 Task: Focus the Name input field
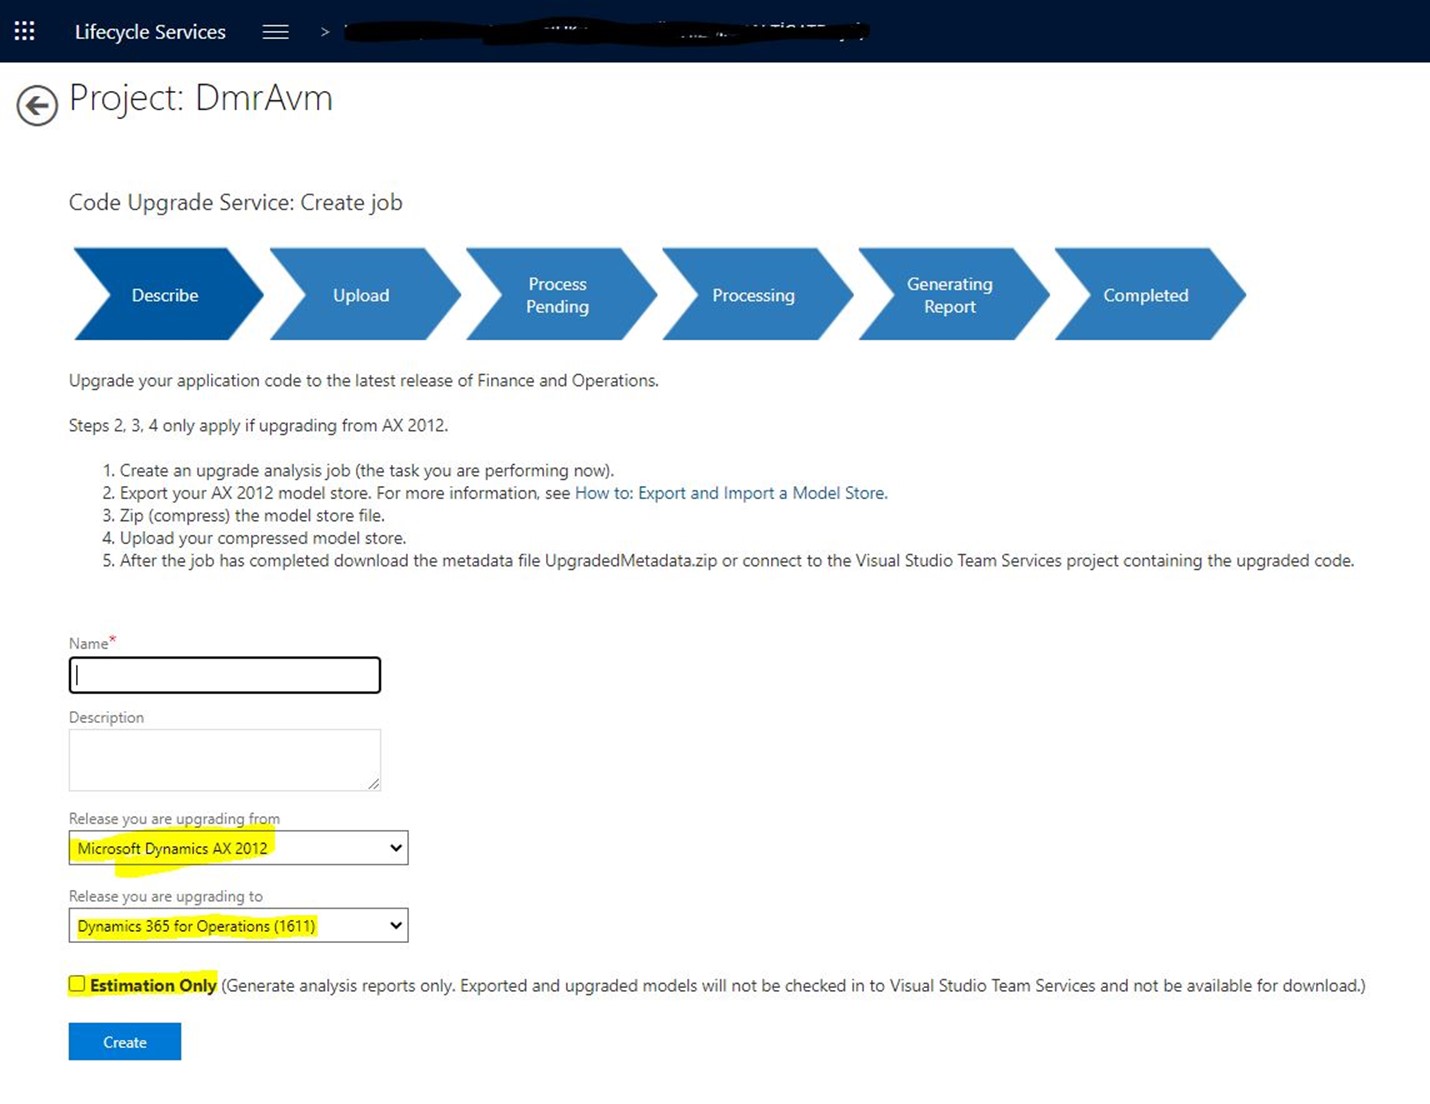(225, 675)
